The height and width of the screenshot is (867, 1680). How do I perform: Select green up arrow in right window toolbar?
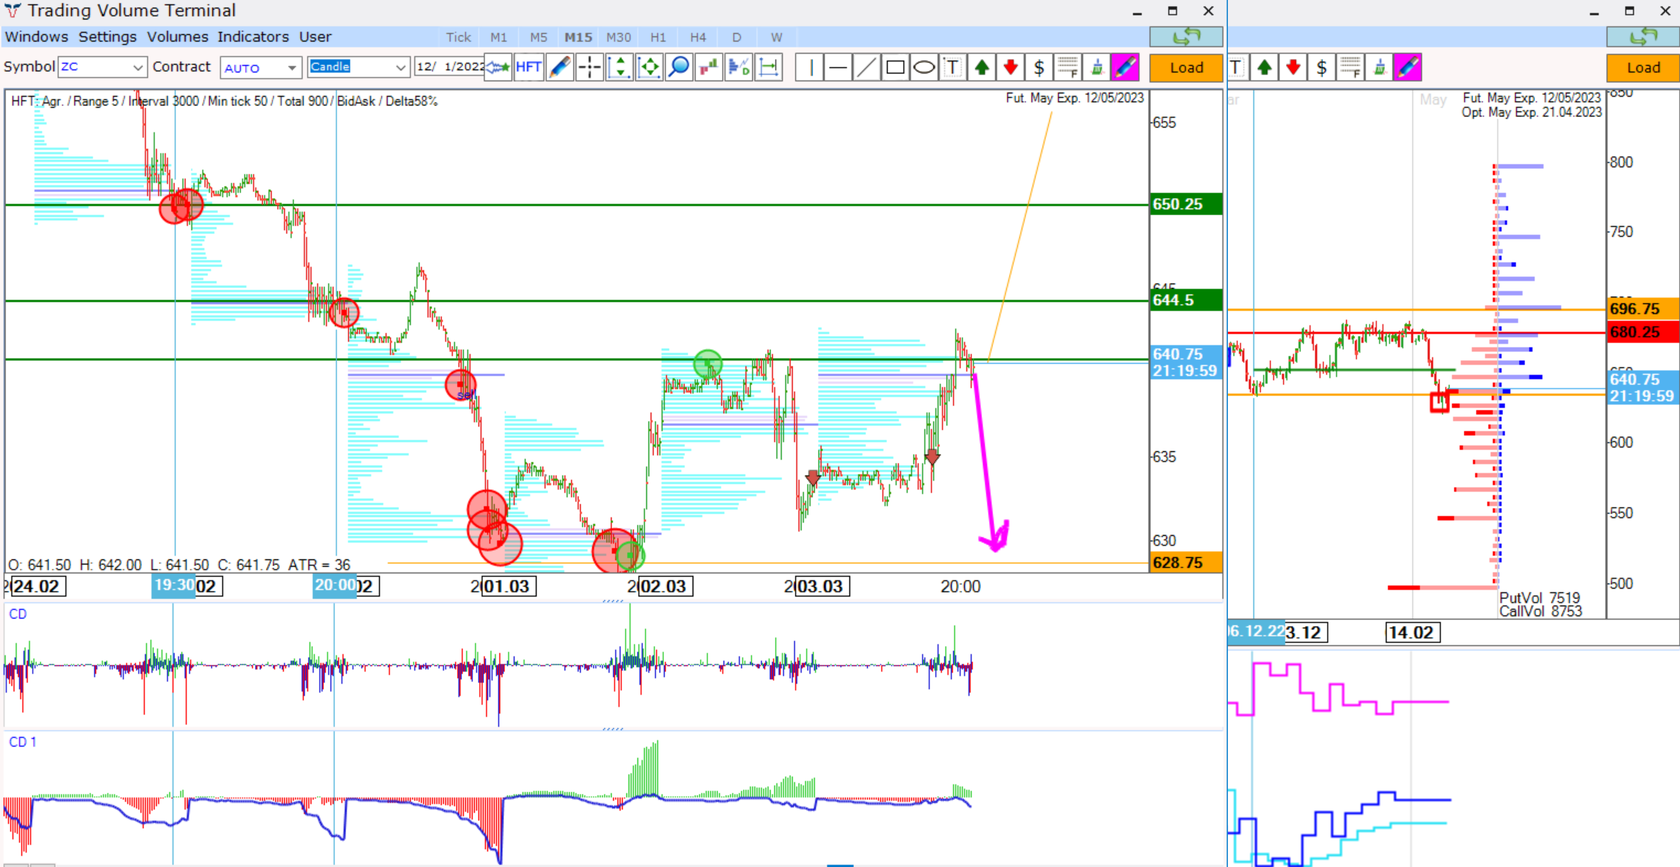(x=1265, y=67)
